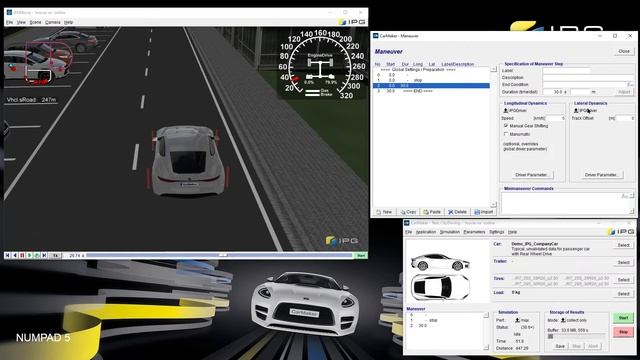Click the 1x playback speed button
The height and width of the screenshot is (360, 640).
click(x=55, y=256)
